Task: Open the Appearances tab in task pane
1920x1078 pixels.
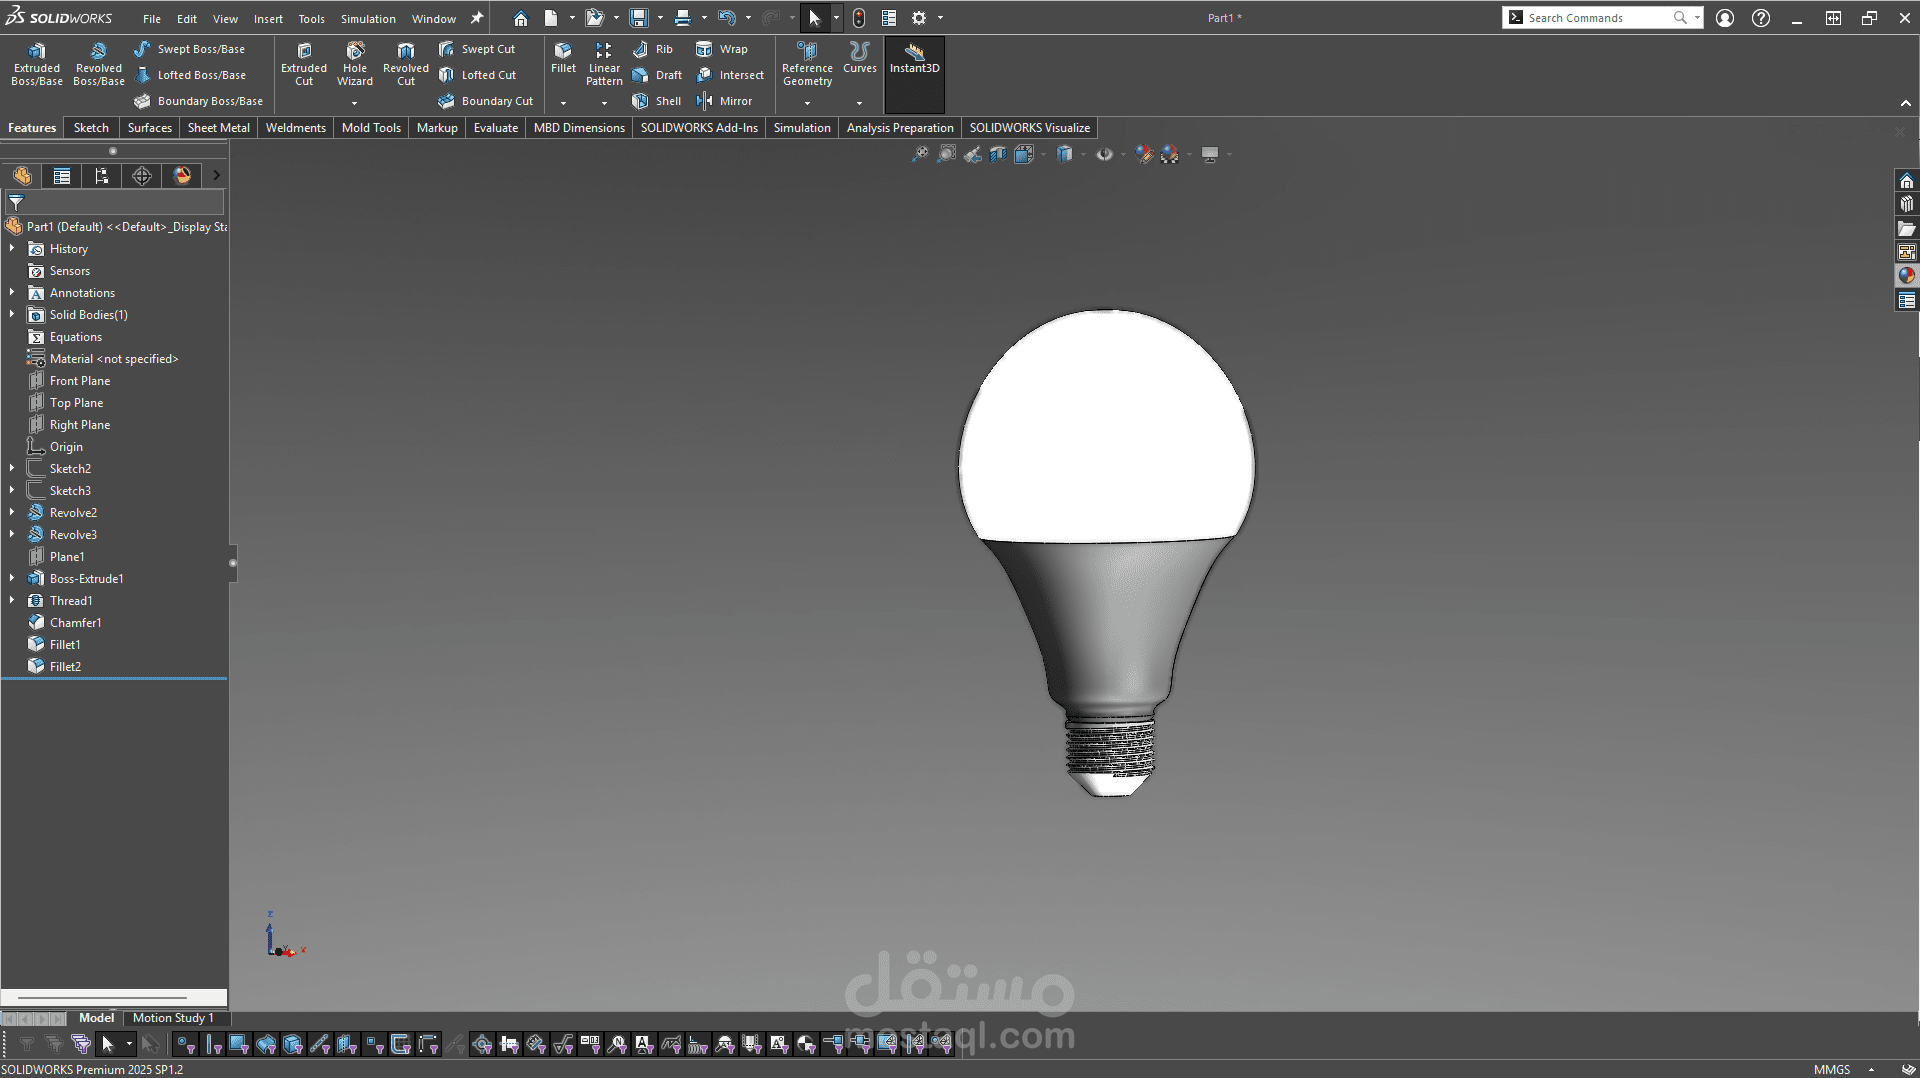Action: [1907, 276]
